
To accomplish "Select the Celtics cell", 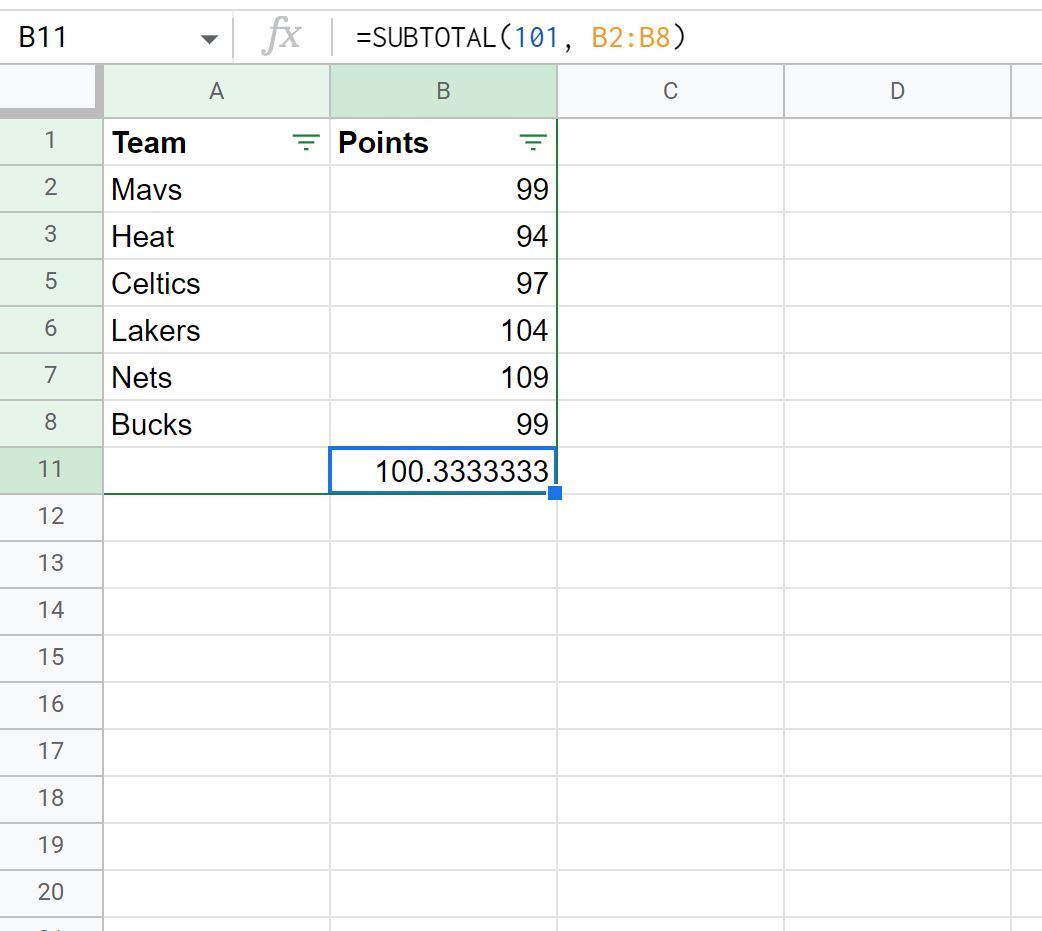I will coord(217,282).
